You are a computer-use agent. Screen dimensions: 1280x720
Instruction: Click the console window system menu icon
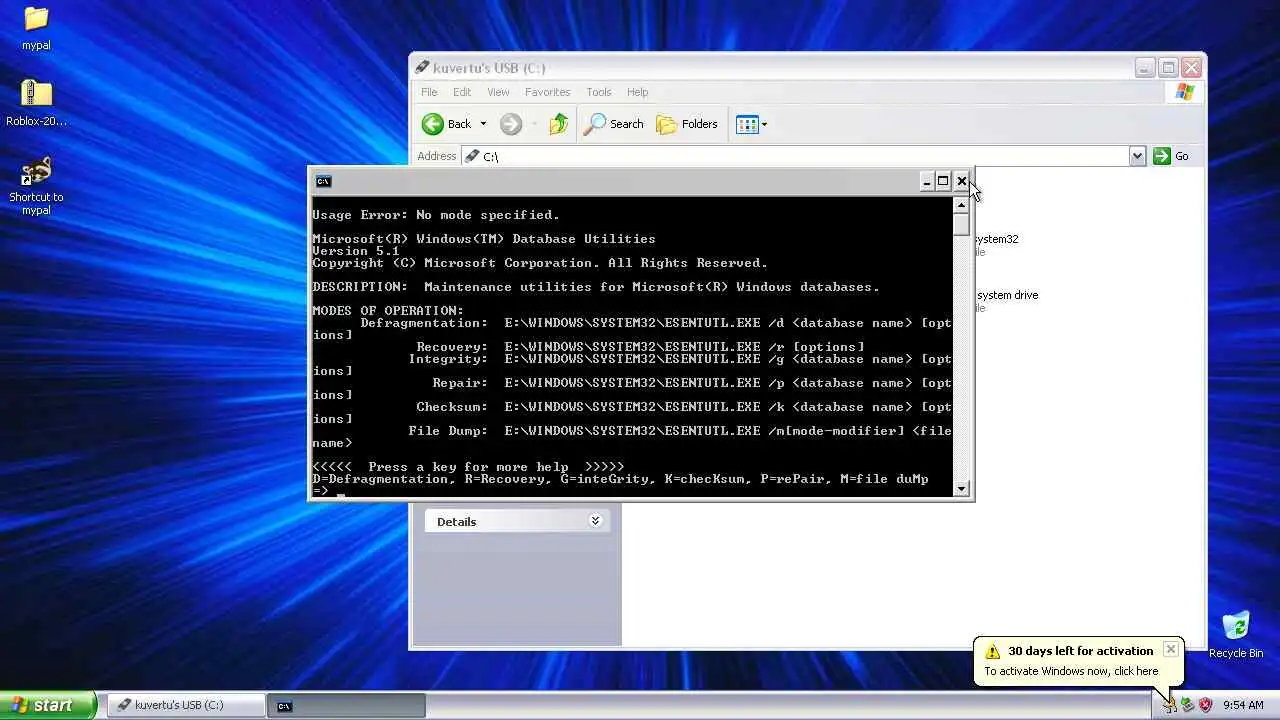click(x=323, y=181)
